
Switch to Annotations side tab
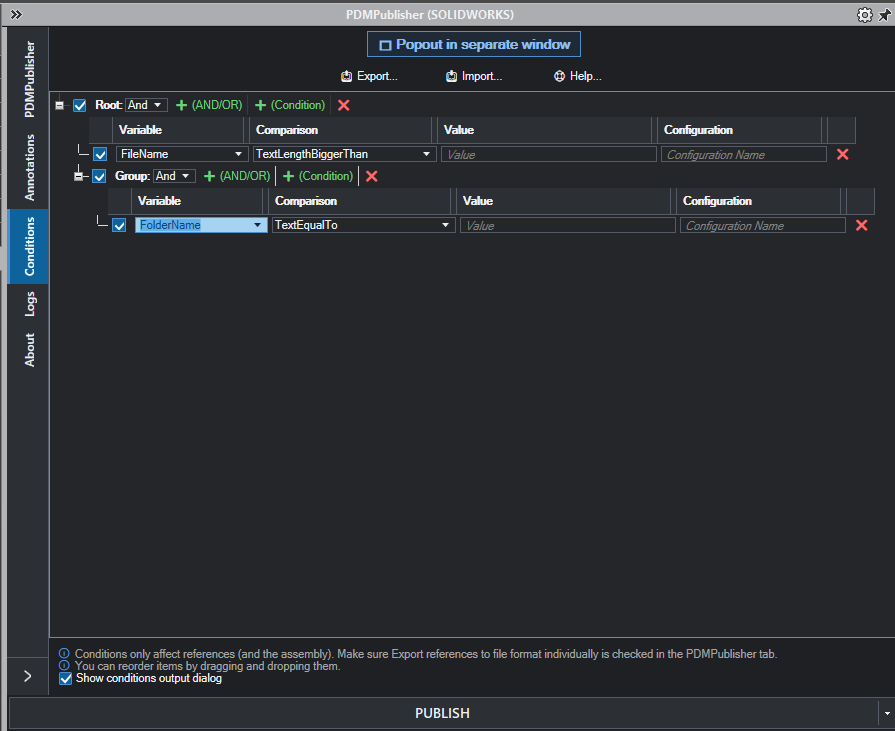(x=29, y=167)
